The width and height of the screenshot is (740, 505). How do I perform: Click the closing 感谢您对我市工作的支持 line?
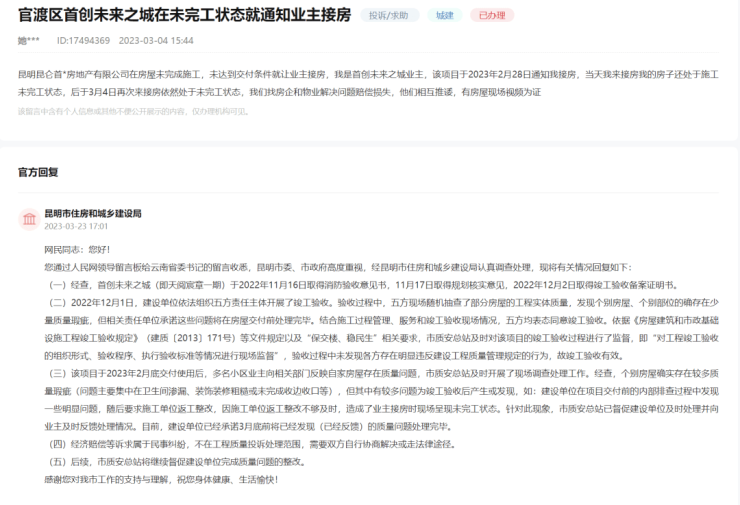160,479
